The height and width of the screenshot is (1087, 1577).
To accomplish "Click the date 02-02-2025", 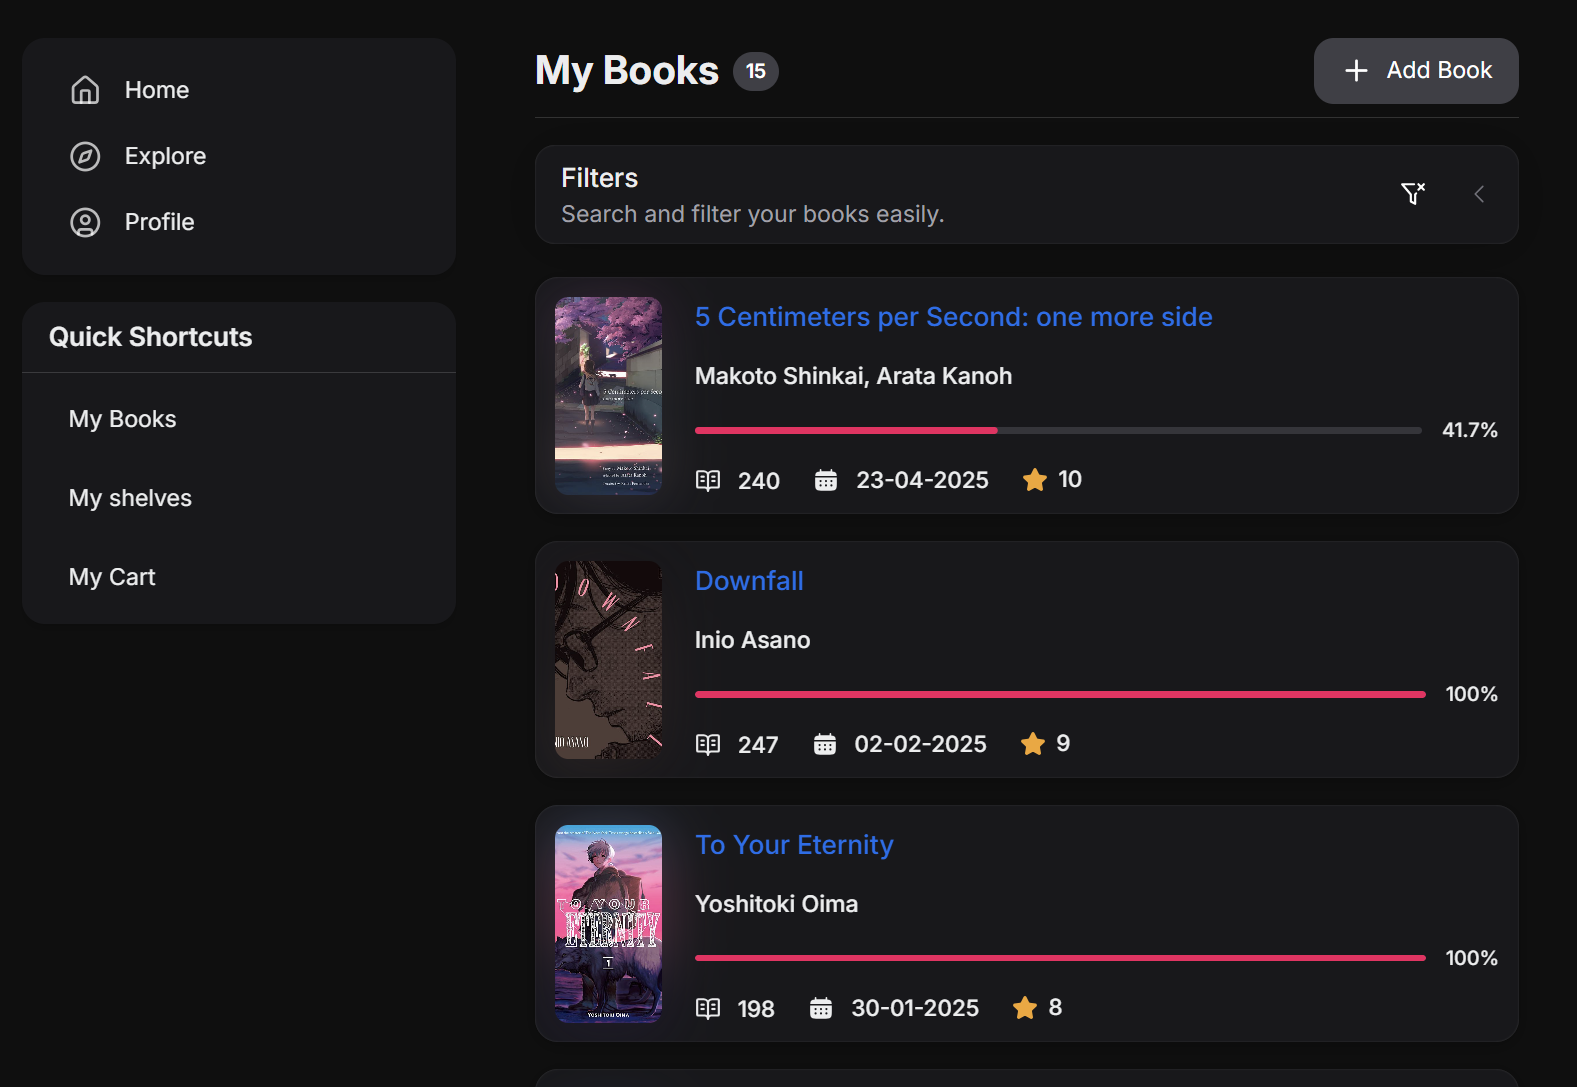I will 920,744.
